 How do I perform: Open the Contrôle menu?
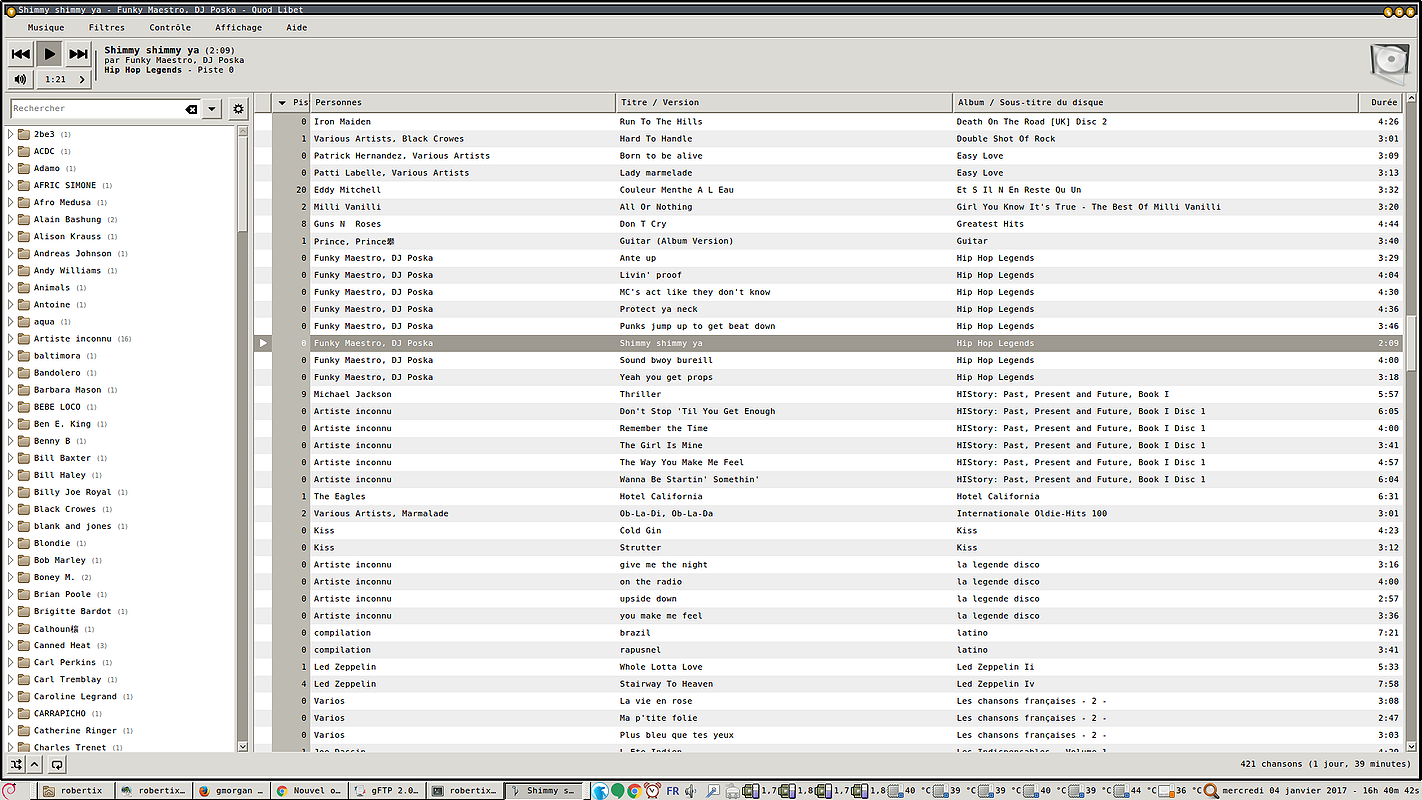(x=170, y=28)
